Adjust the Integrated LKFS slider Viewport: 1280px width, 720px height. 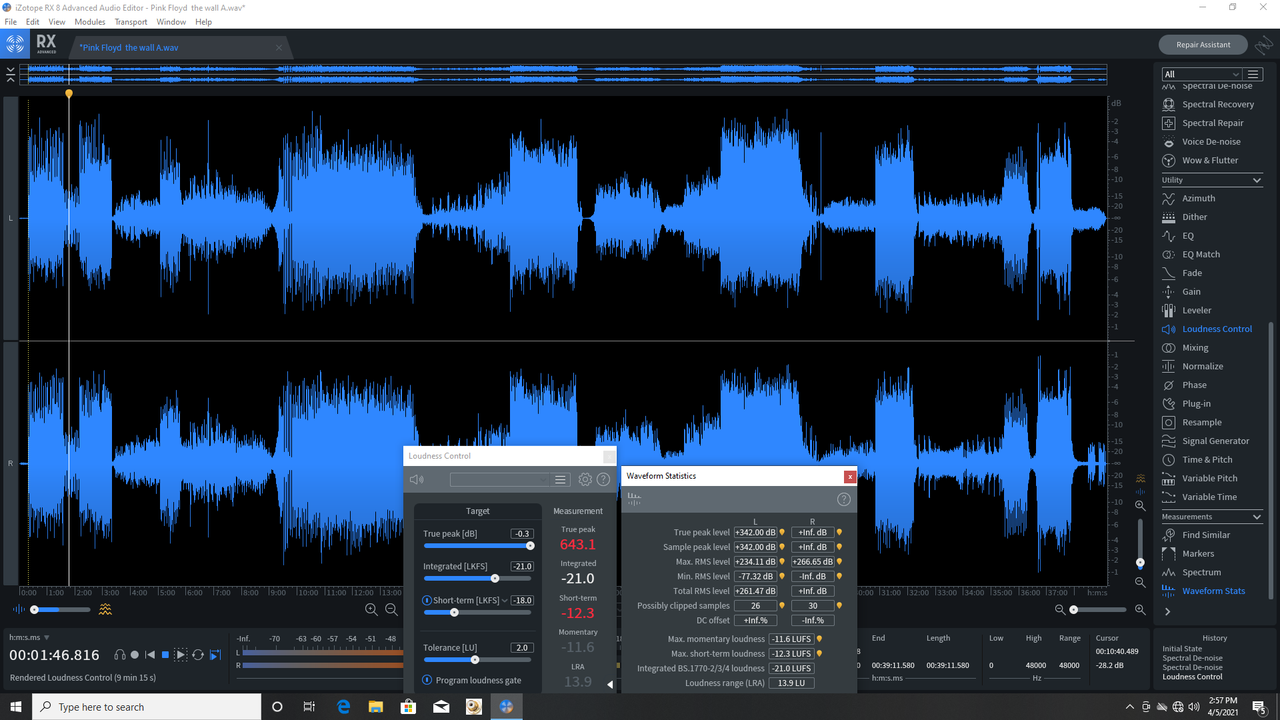(477, 578)
